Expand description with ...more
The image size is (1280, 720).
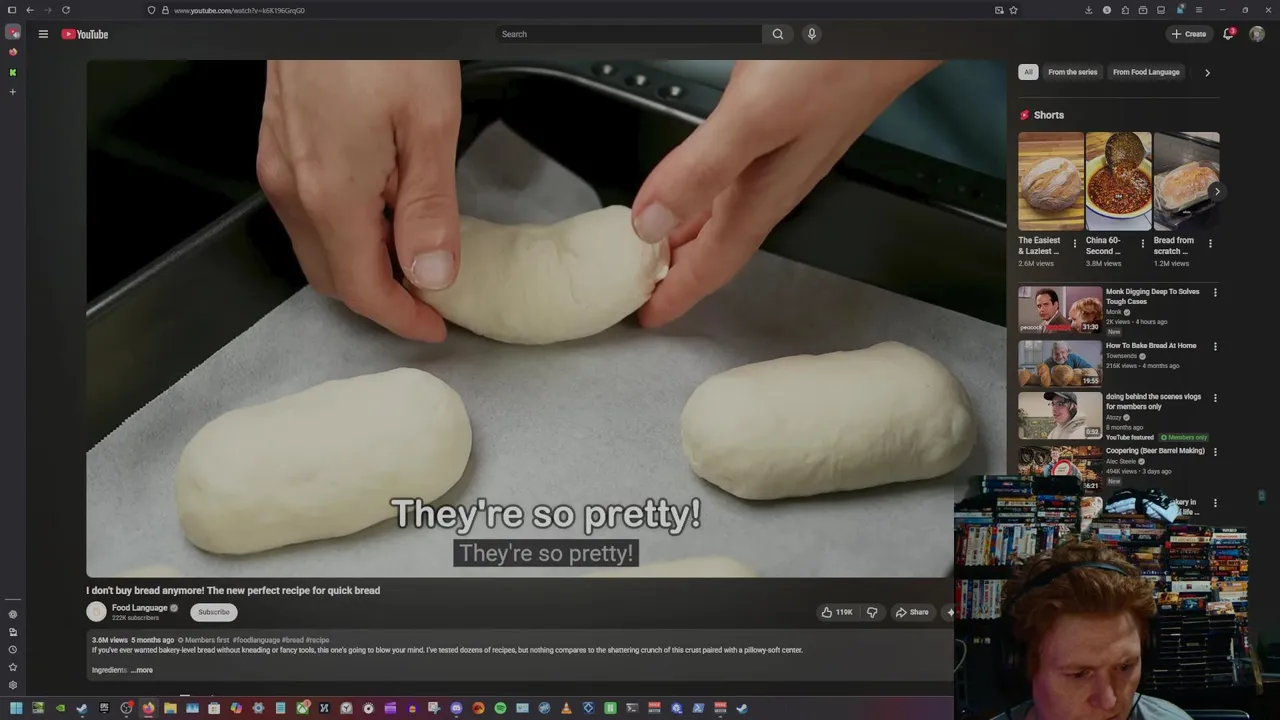pos(141,670)
